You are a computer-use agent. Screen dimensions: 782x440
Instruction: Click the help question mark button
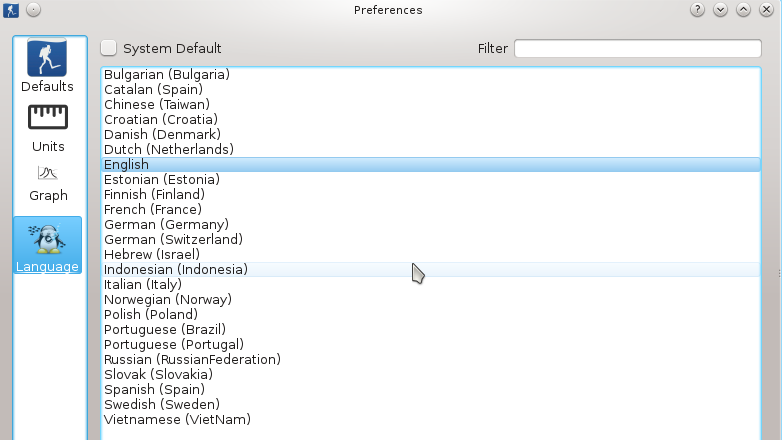point(696,10)
